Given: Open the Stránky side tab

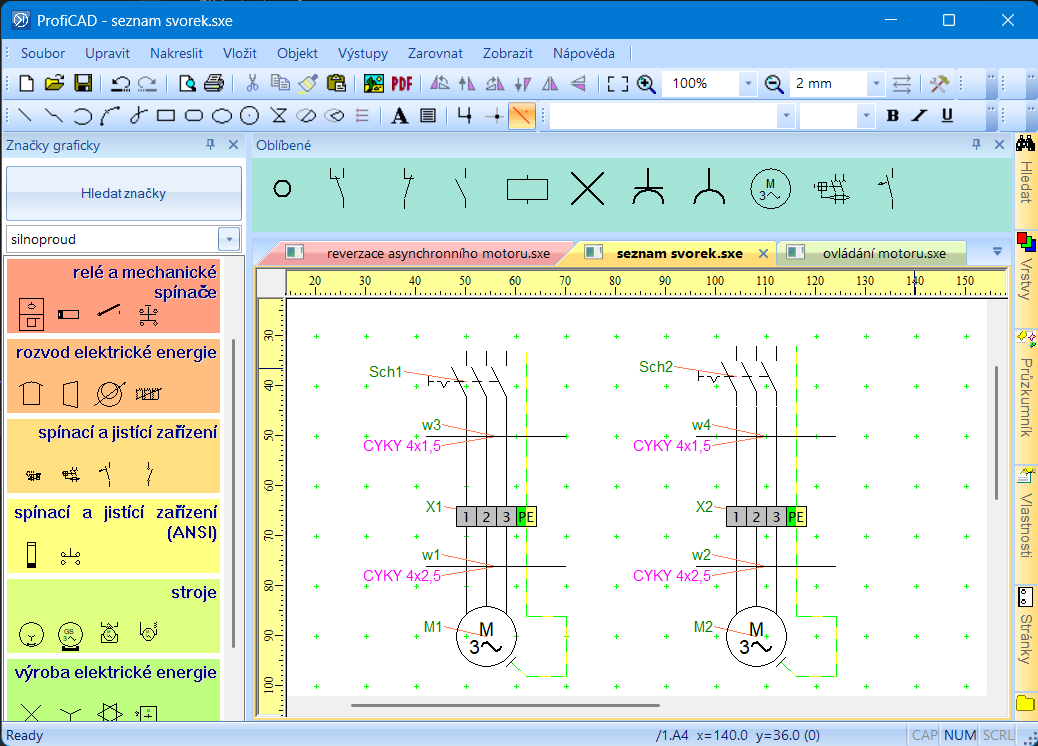Looking at the screenshot, I should pos(1025,626).
